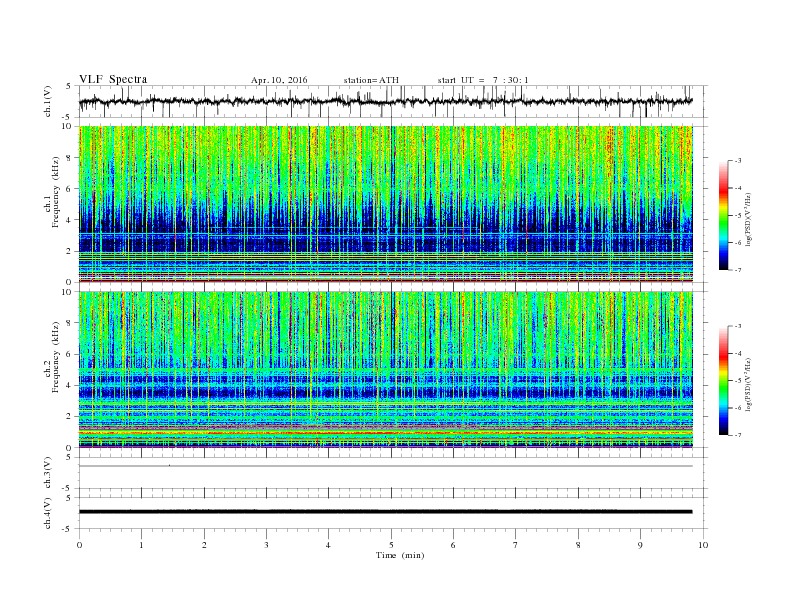The width and height of the screenshot is (792, 612).
Task: Click the 'station=ATH' label
Action: tap(371, 80)
